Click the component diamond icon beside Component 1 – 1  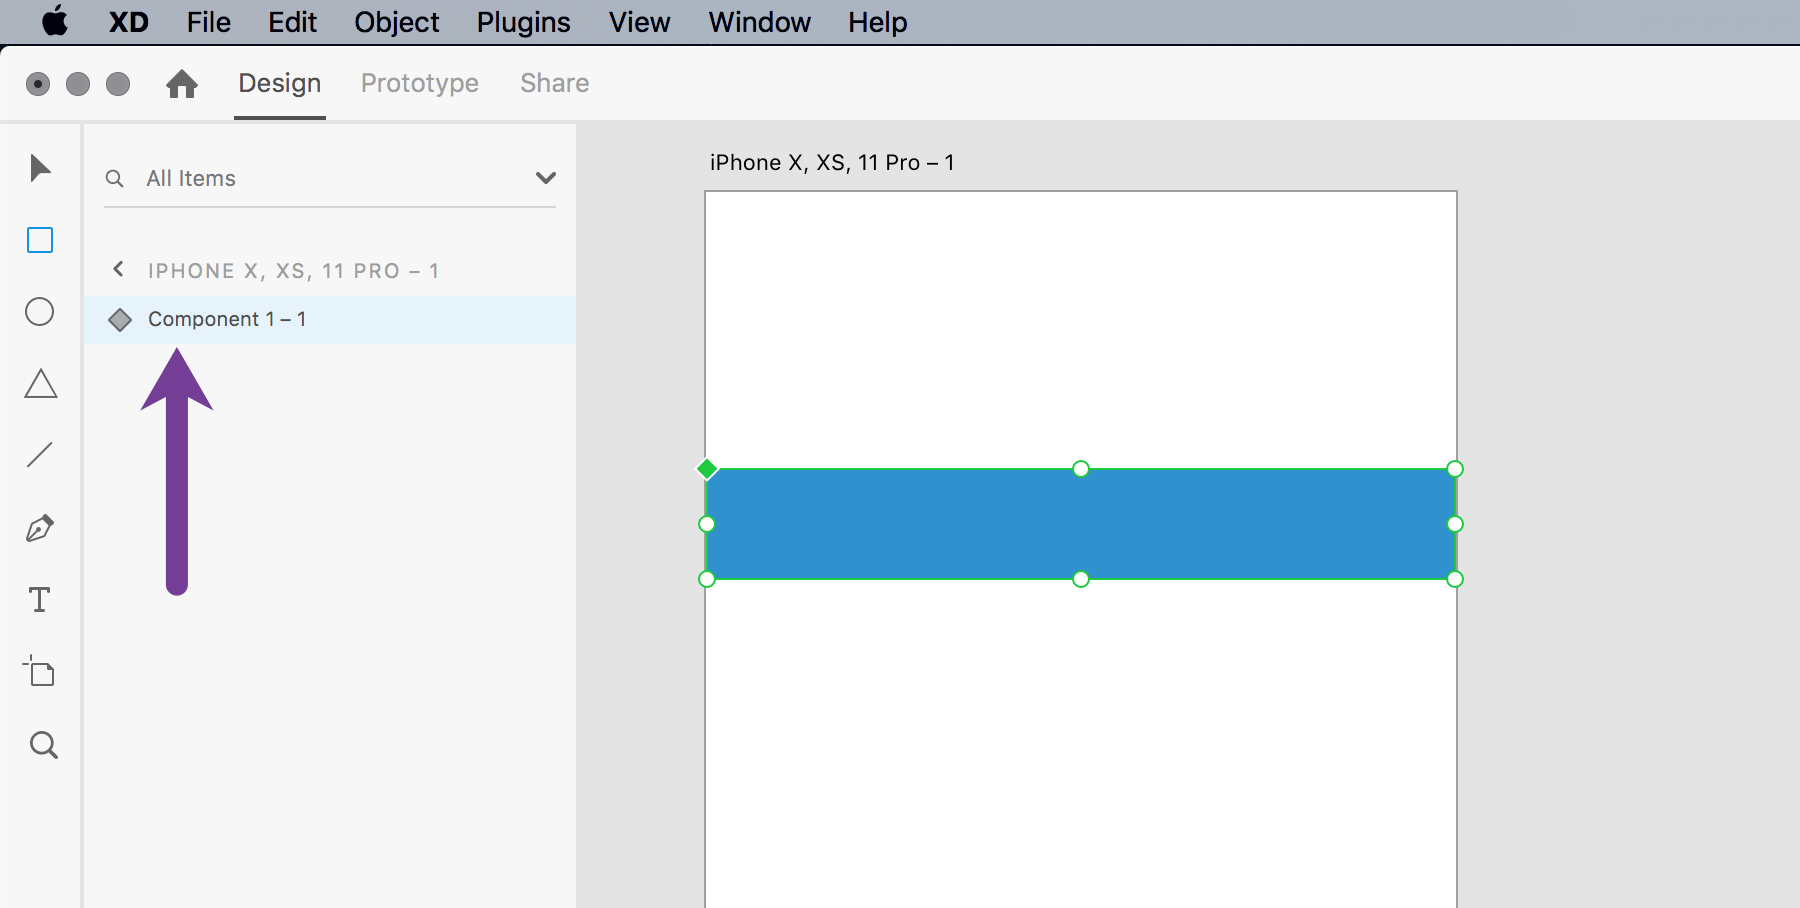pos(121,319)
